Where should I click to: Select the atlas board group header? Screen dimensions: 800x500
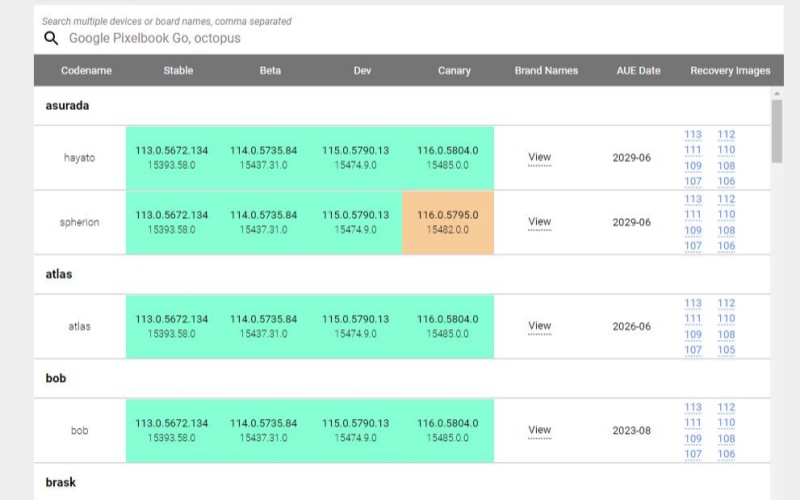click(59, 274)
